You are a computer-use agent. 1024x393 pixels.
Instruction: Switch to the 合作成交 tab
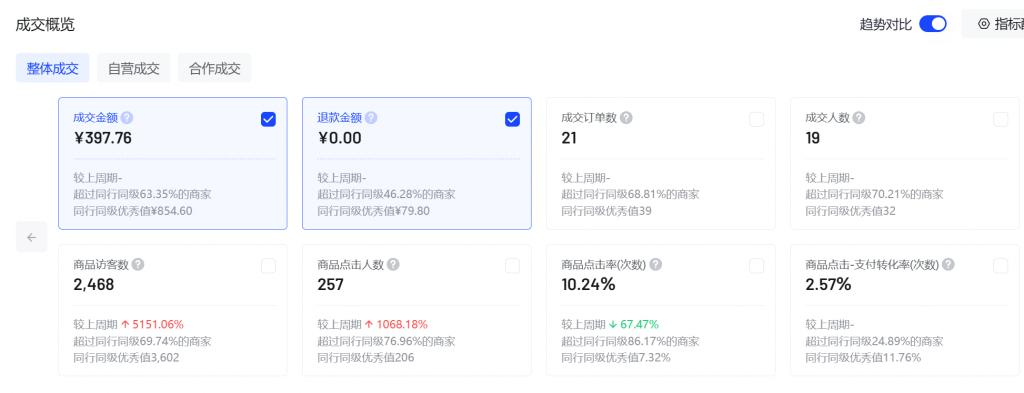click(215, 69)
